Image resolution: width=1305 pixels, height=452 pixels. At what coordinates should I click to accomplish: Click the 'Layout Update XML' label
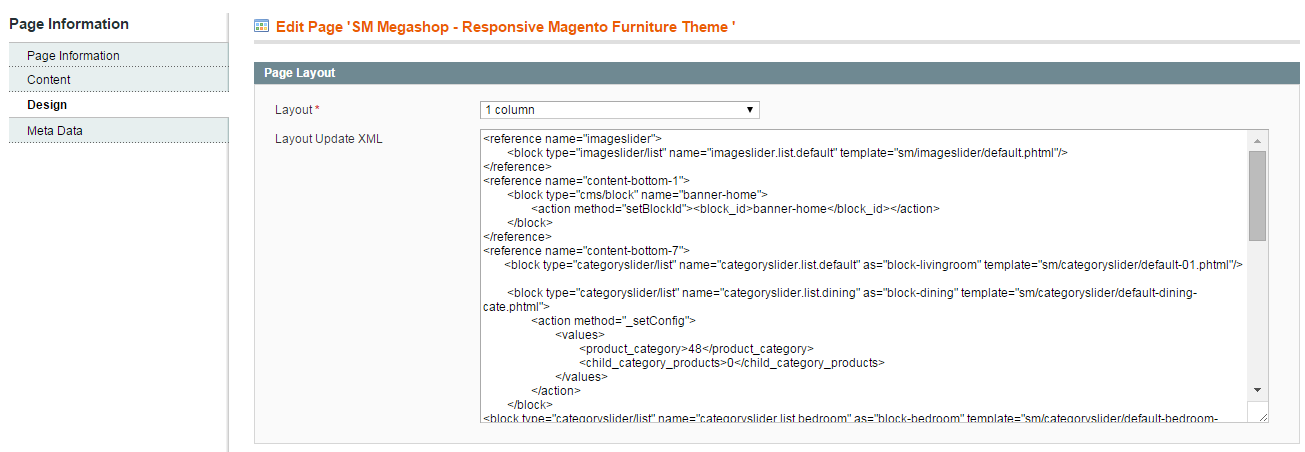(329, 138)
